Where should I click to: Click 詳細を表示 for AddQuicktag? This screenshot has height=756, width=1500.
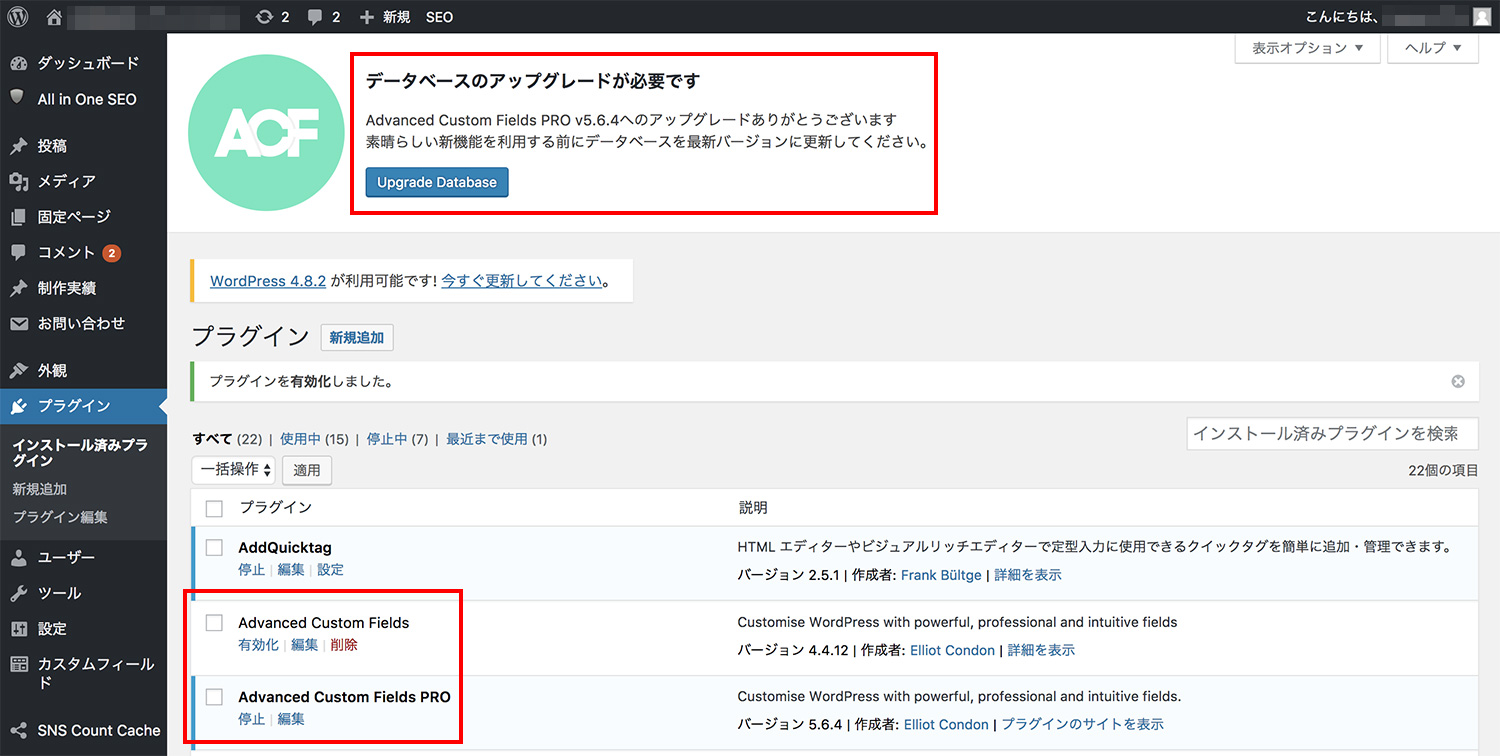[x=1028, y=575]
